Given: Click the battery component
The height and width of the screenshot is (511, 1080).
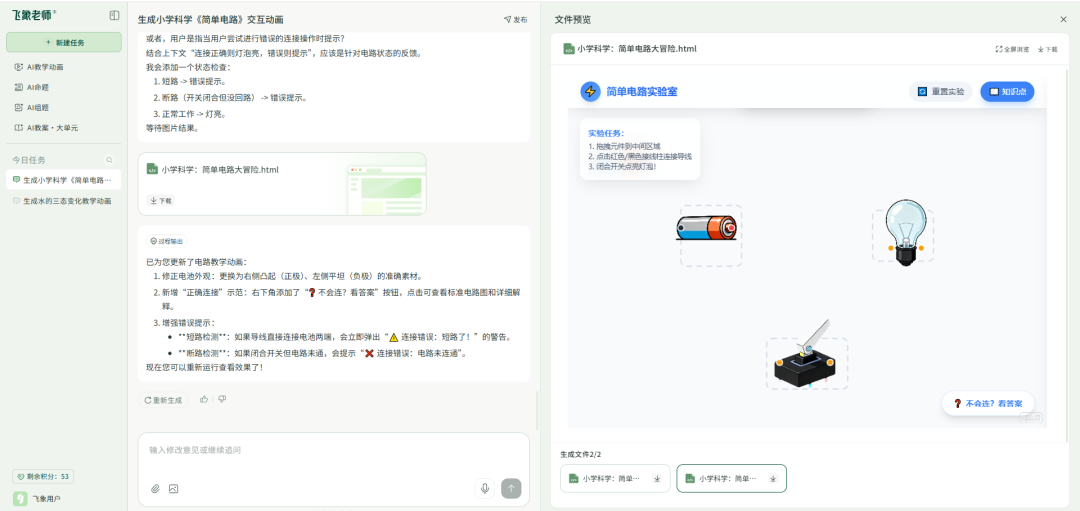Looking at the screenshot, I should [705, 227].
